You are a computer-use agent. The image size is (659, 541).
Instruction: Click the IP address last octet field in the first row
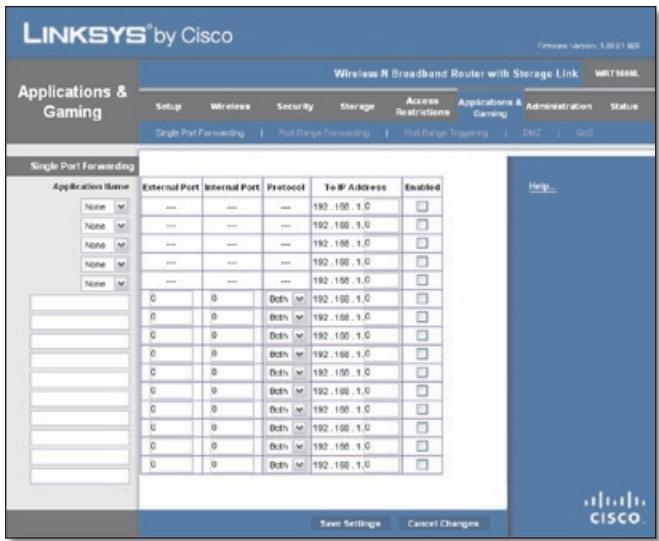[381, 206]
